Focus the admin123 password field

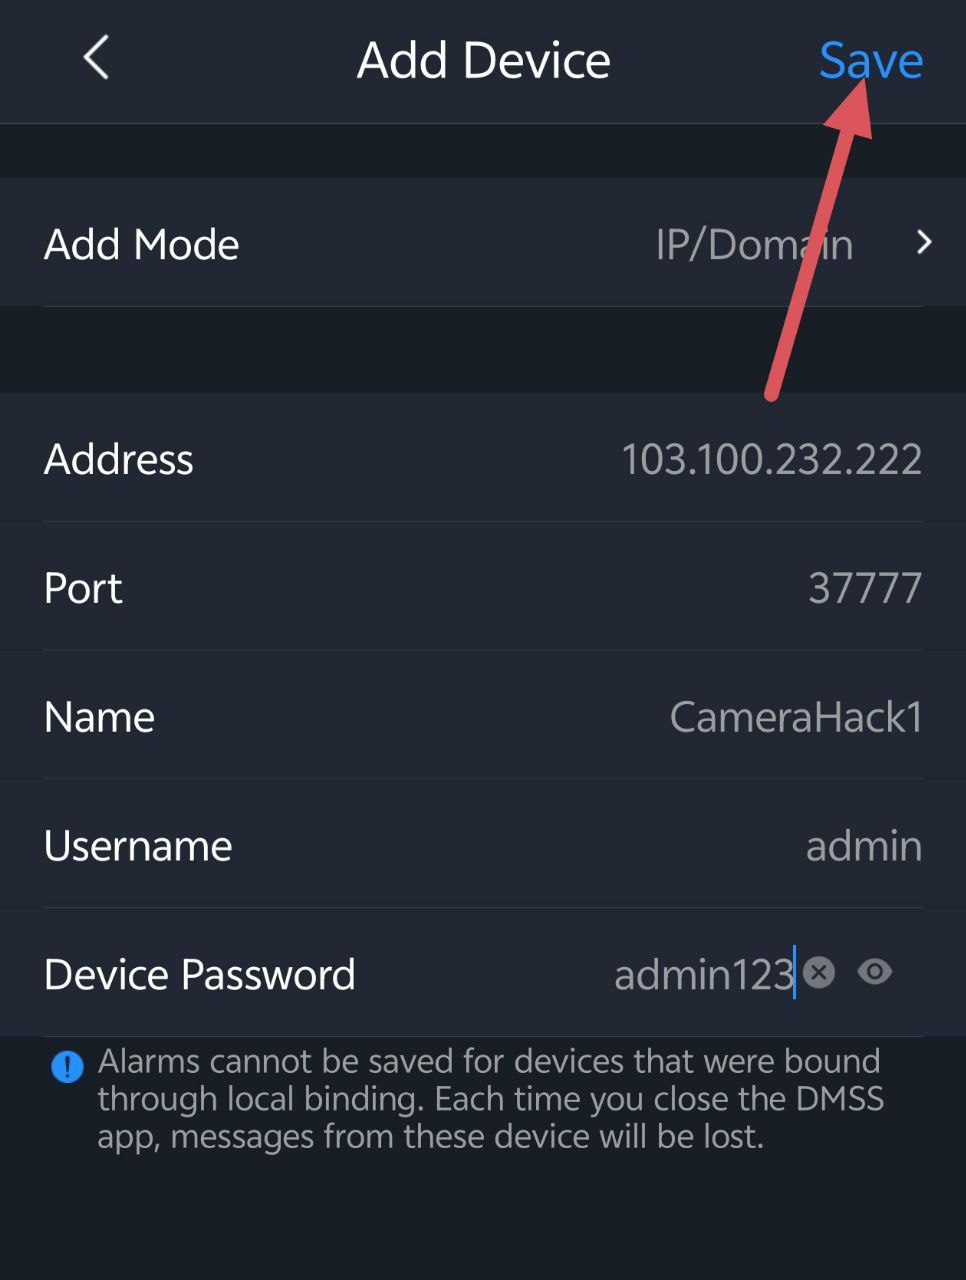[x=703, y=975]
